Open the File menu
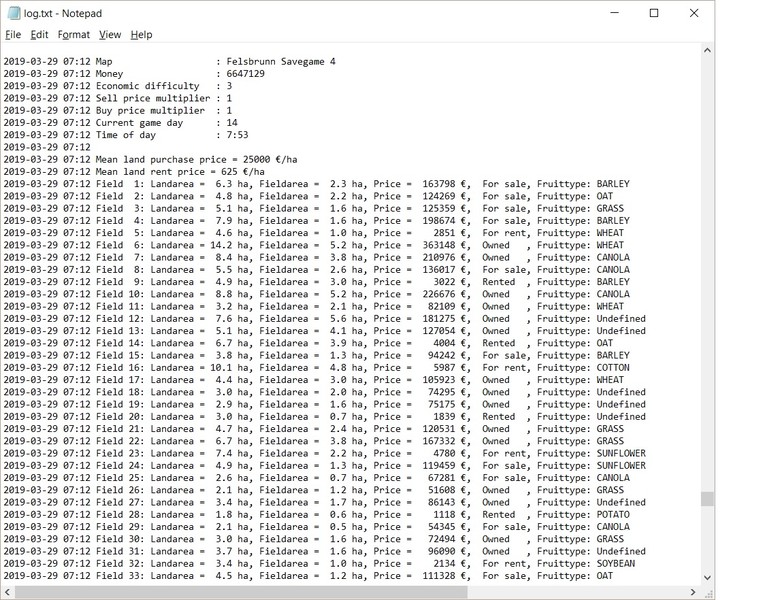This screenshot has width=784, height=600. [13, 34]
